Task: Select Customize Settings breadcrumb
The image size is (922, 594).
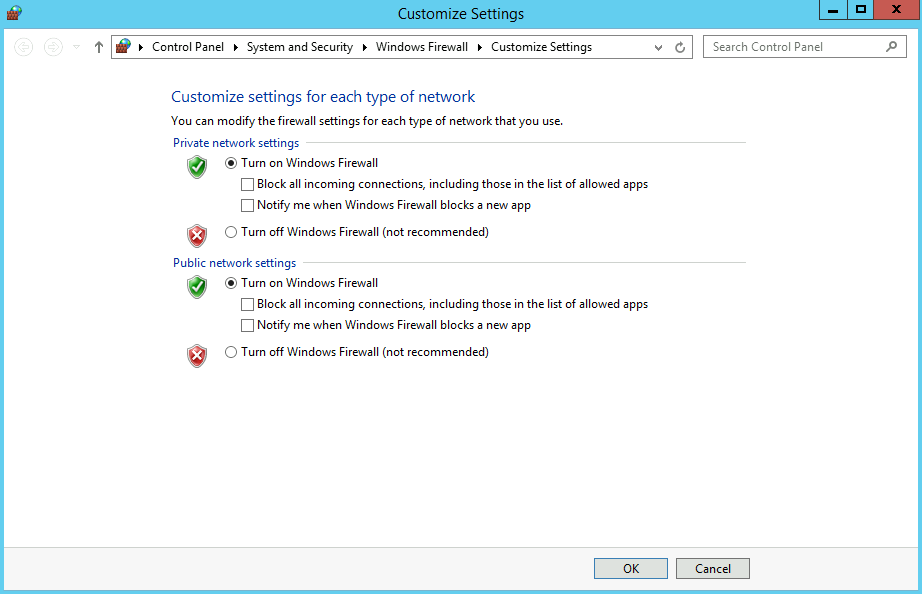Action: coord(541,47)
